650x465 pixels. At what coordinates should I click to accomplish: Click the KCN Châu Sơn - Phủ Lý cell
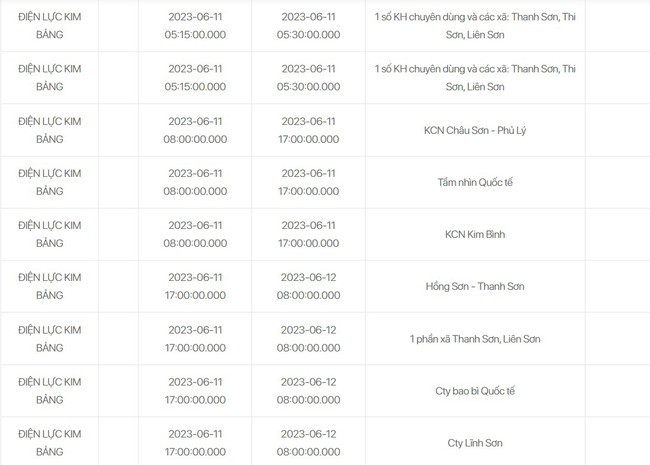pyautogui.click(x=476, y=129)
